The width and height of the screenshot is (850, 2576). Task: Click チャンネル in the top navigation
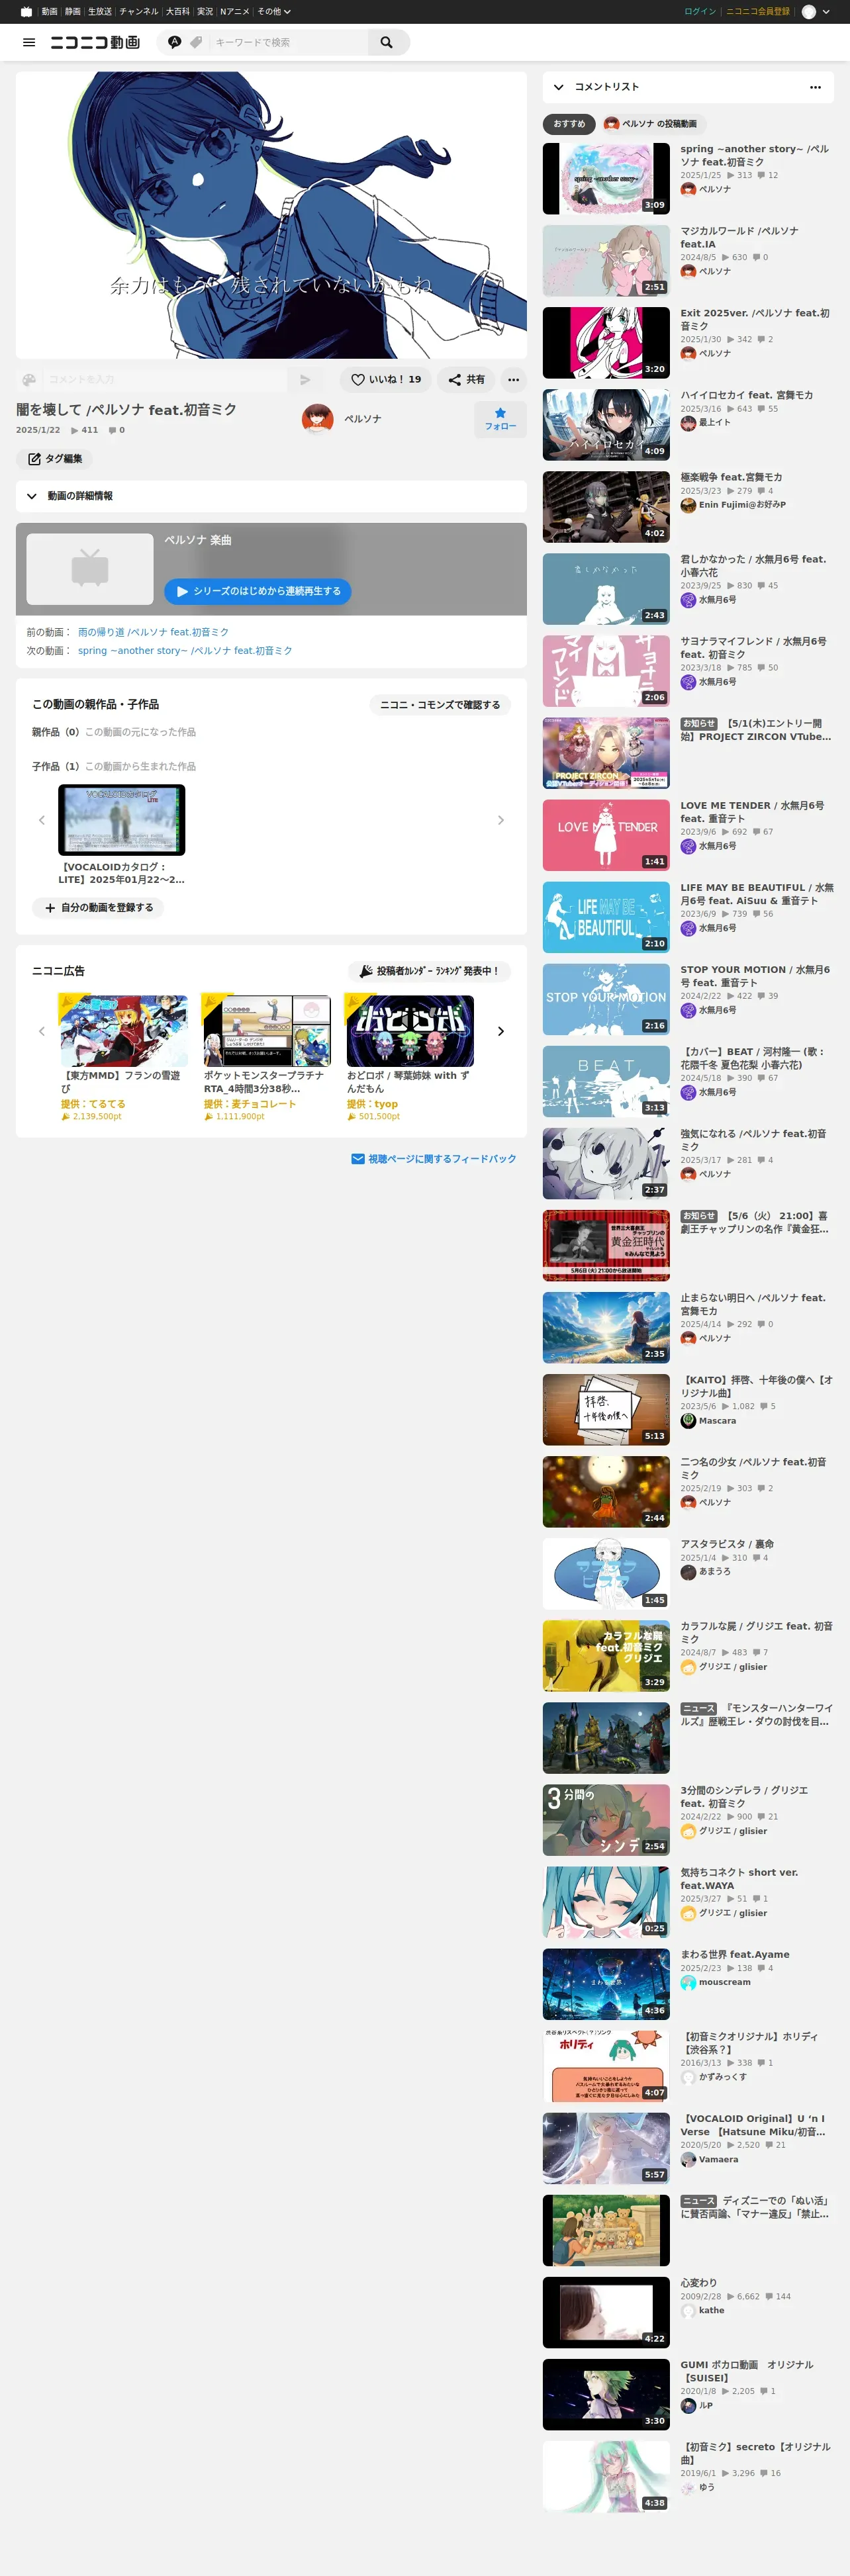[x=138, y=12]
